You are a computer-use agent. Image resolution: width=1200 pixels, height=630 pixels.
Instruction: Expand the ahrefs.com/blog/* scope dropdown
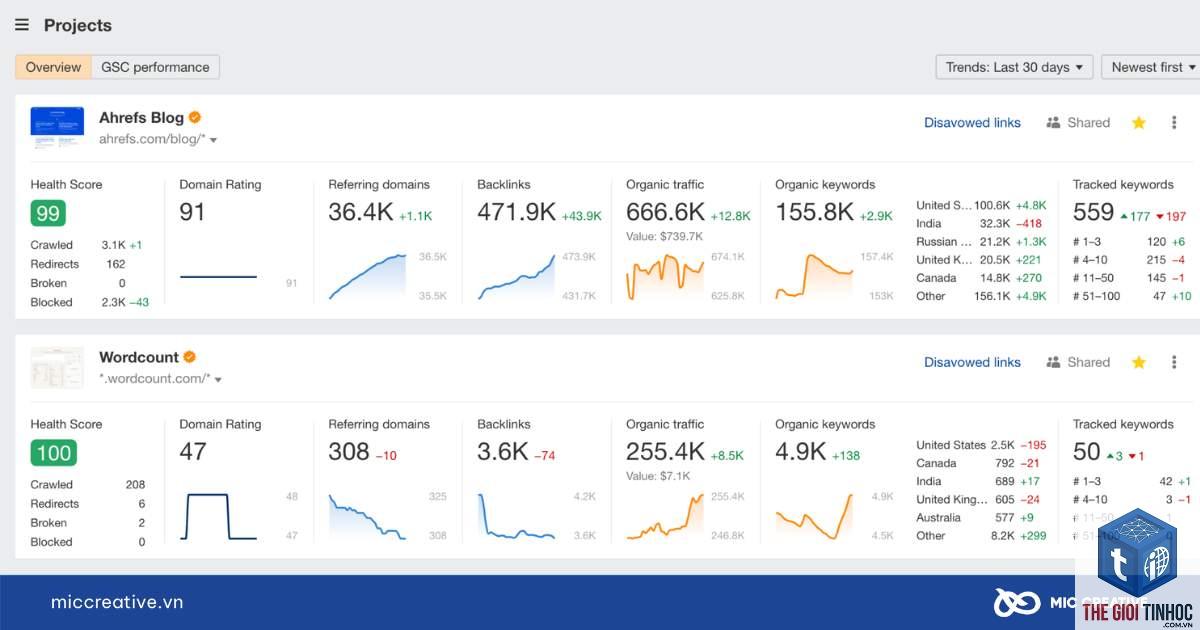point(158,140)
